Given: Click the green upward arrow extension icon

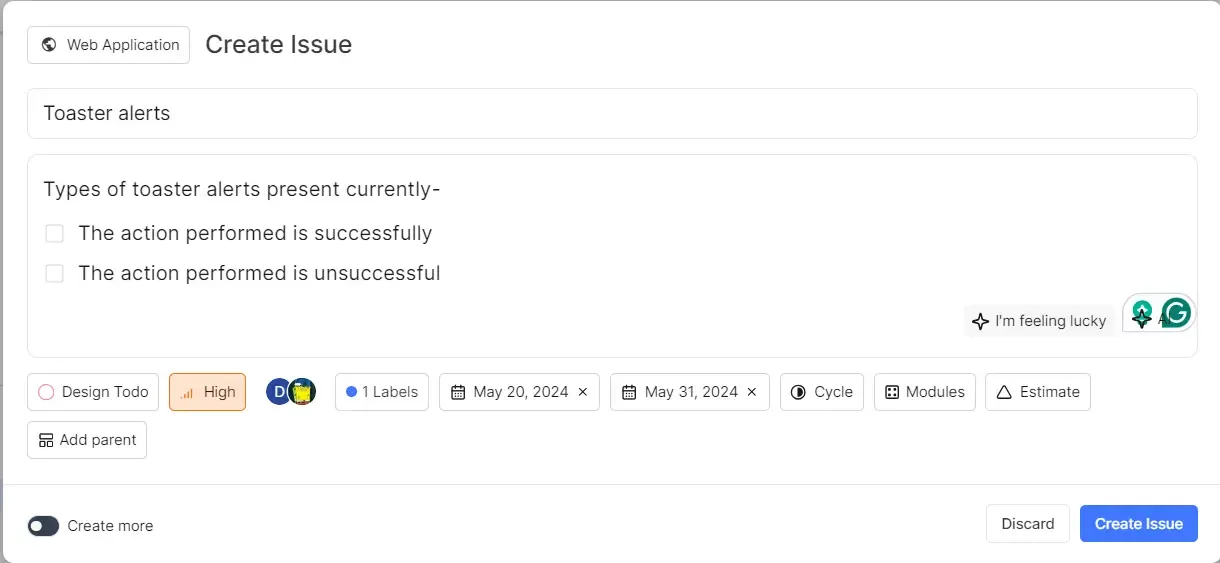Looking at the screenshot, I should click(1142, 310).
